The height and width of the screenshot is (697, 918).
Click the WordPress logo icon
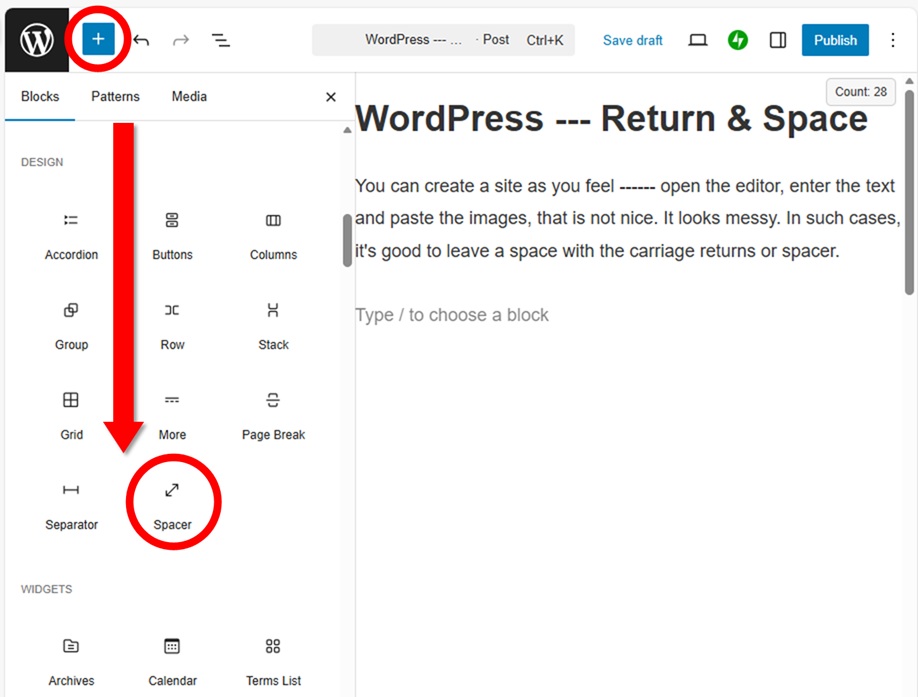tap(37, 40)
